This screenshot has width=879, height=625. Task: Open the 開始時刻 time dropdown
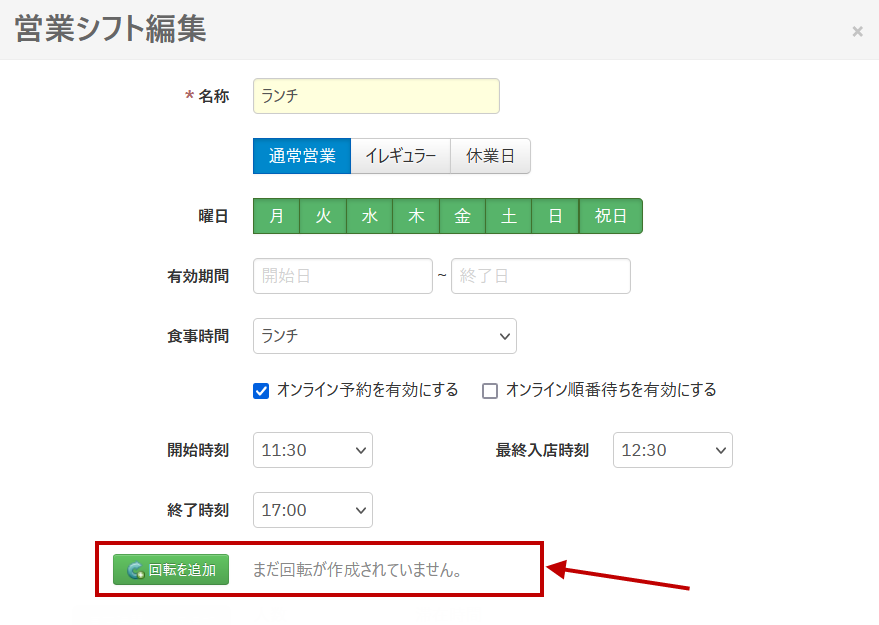[x=313, y=450]
